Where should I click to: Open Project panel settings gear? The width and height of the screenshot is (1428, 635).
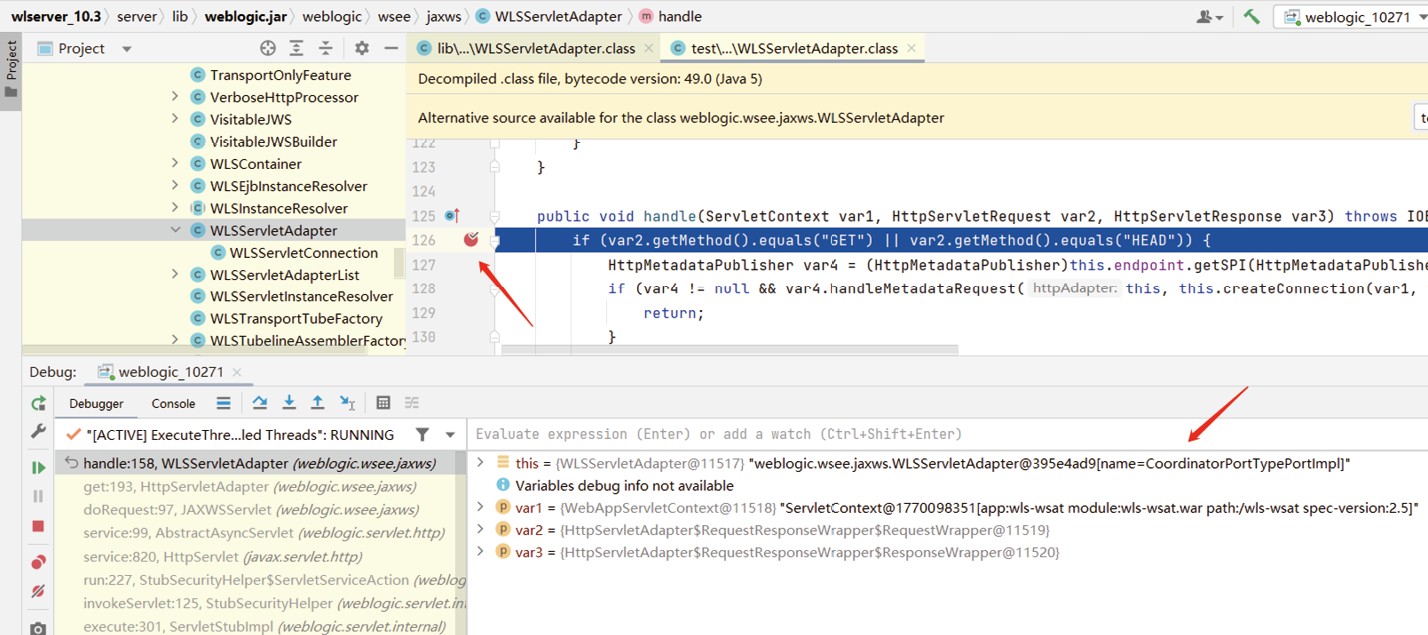pos(362,48)
